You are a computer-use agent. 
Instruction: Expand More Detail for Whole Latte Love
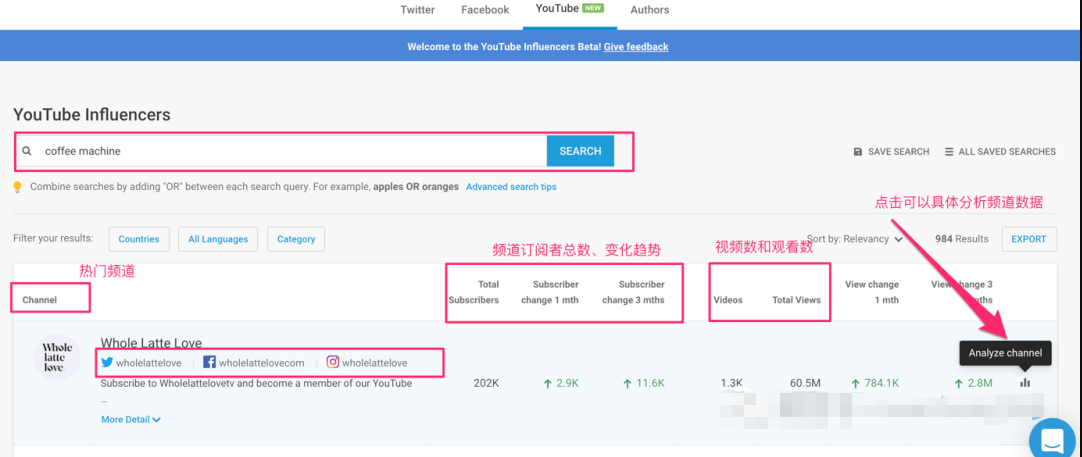131,420
